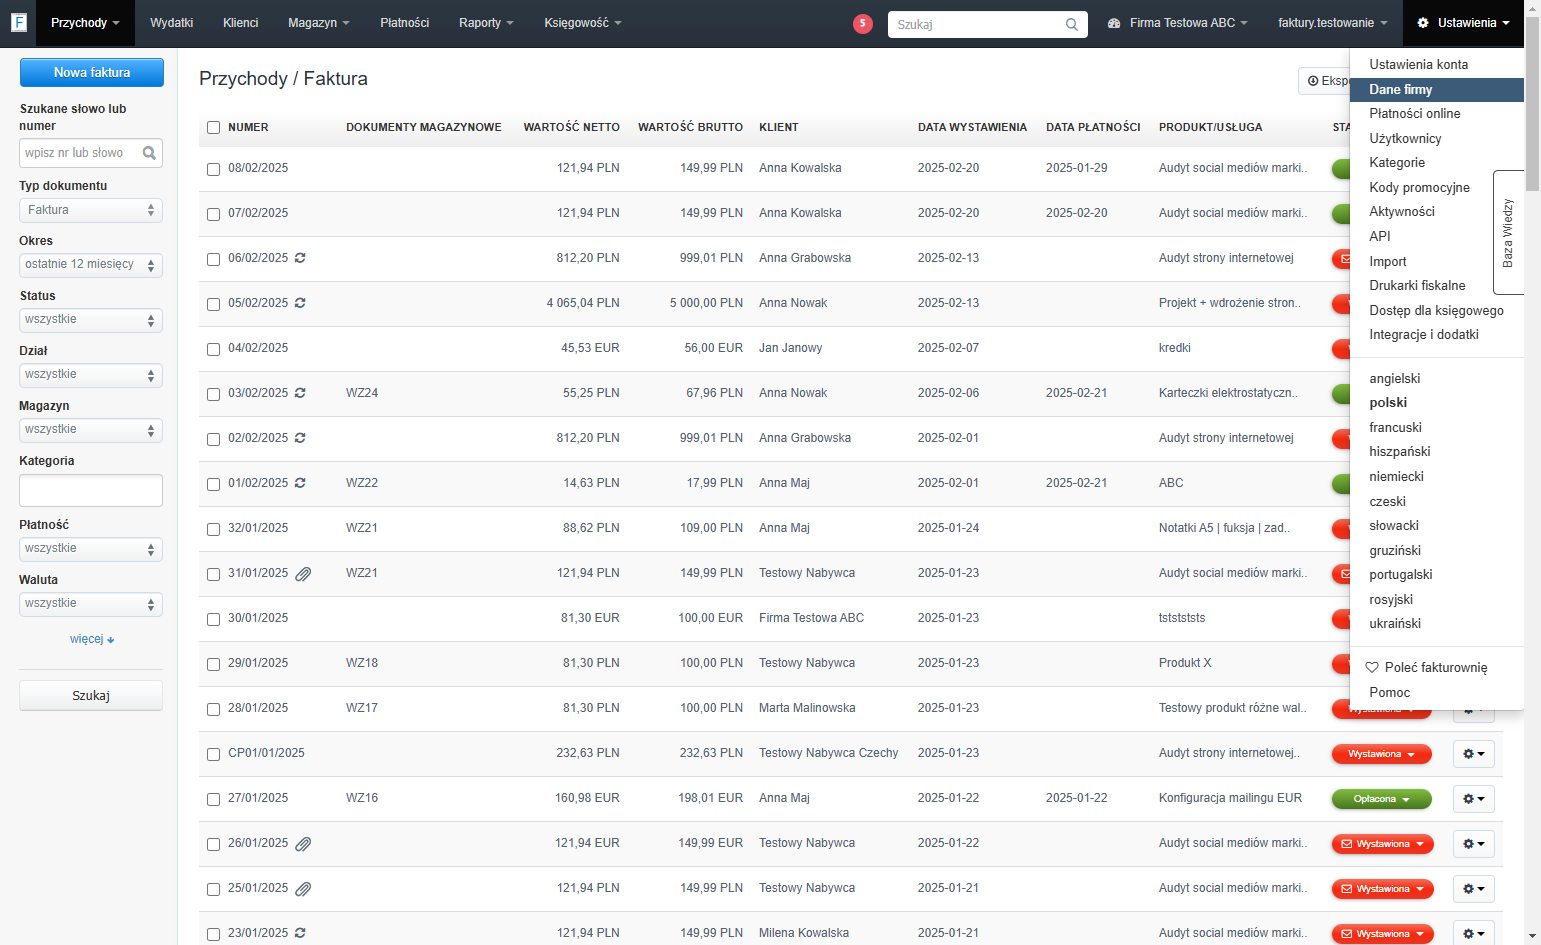Open Wystawiona status dropdown for CP01/01/2025
This screenshot has width=1541, height=945.
pyautogui.click(x=1381, y=754)
